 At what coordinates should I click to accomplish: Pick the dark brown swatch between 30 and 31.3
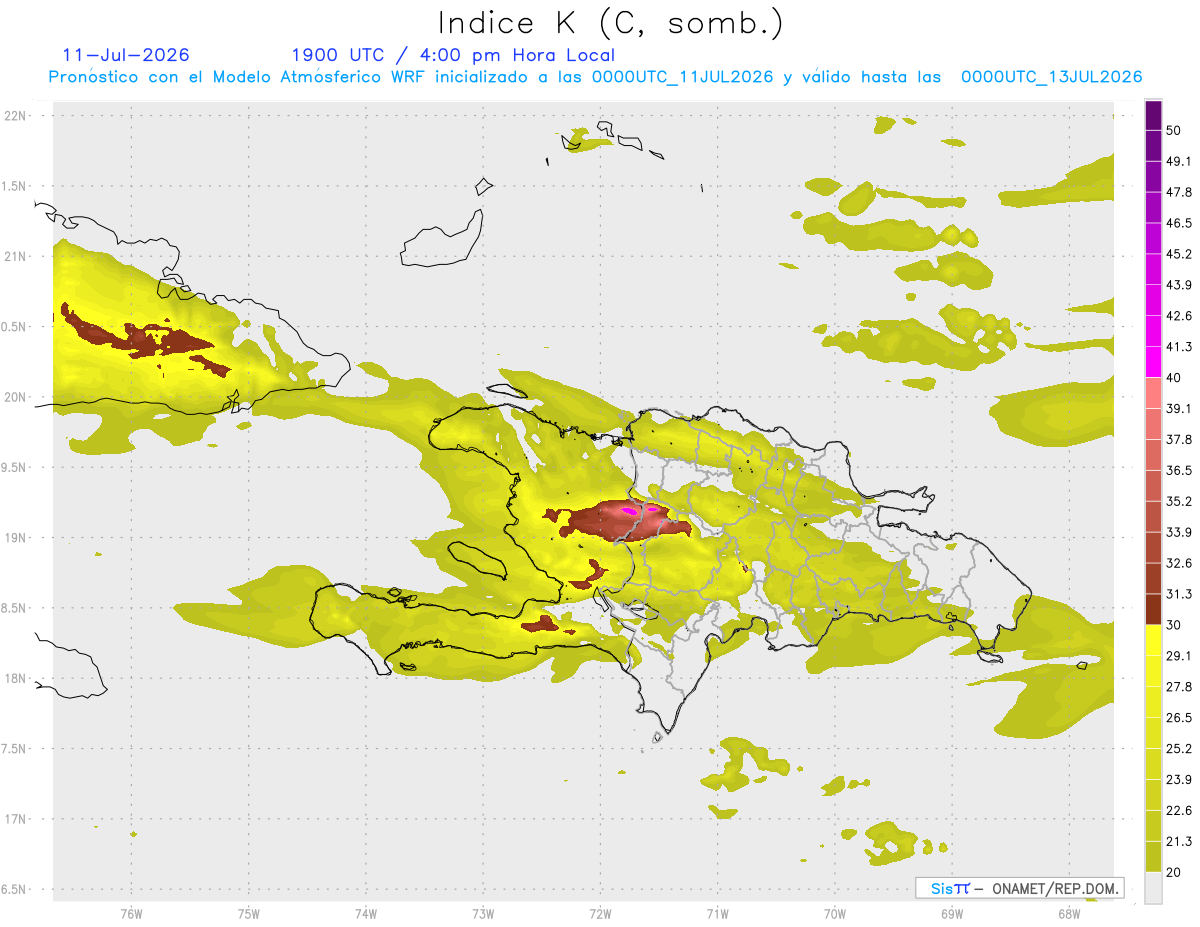(1153, 609)
